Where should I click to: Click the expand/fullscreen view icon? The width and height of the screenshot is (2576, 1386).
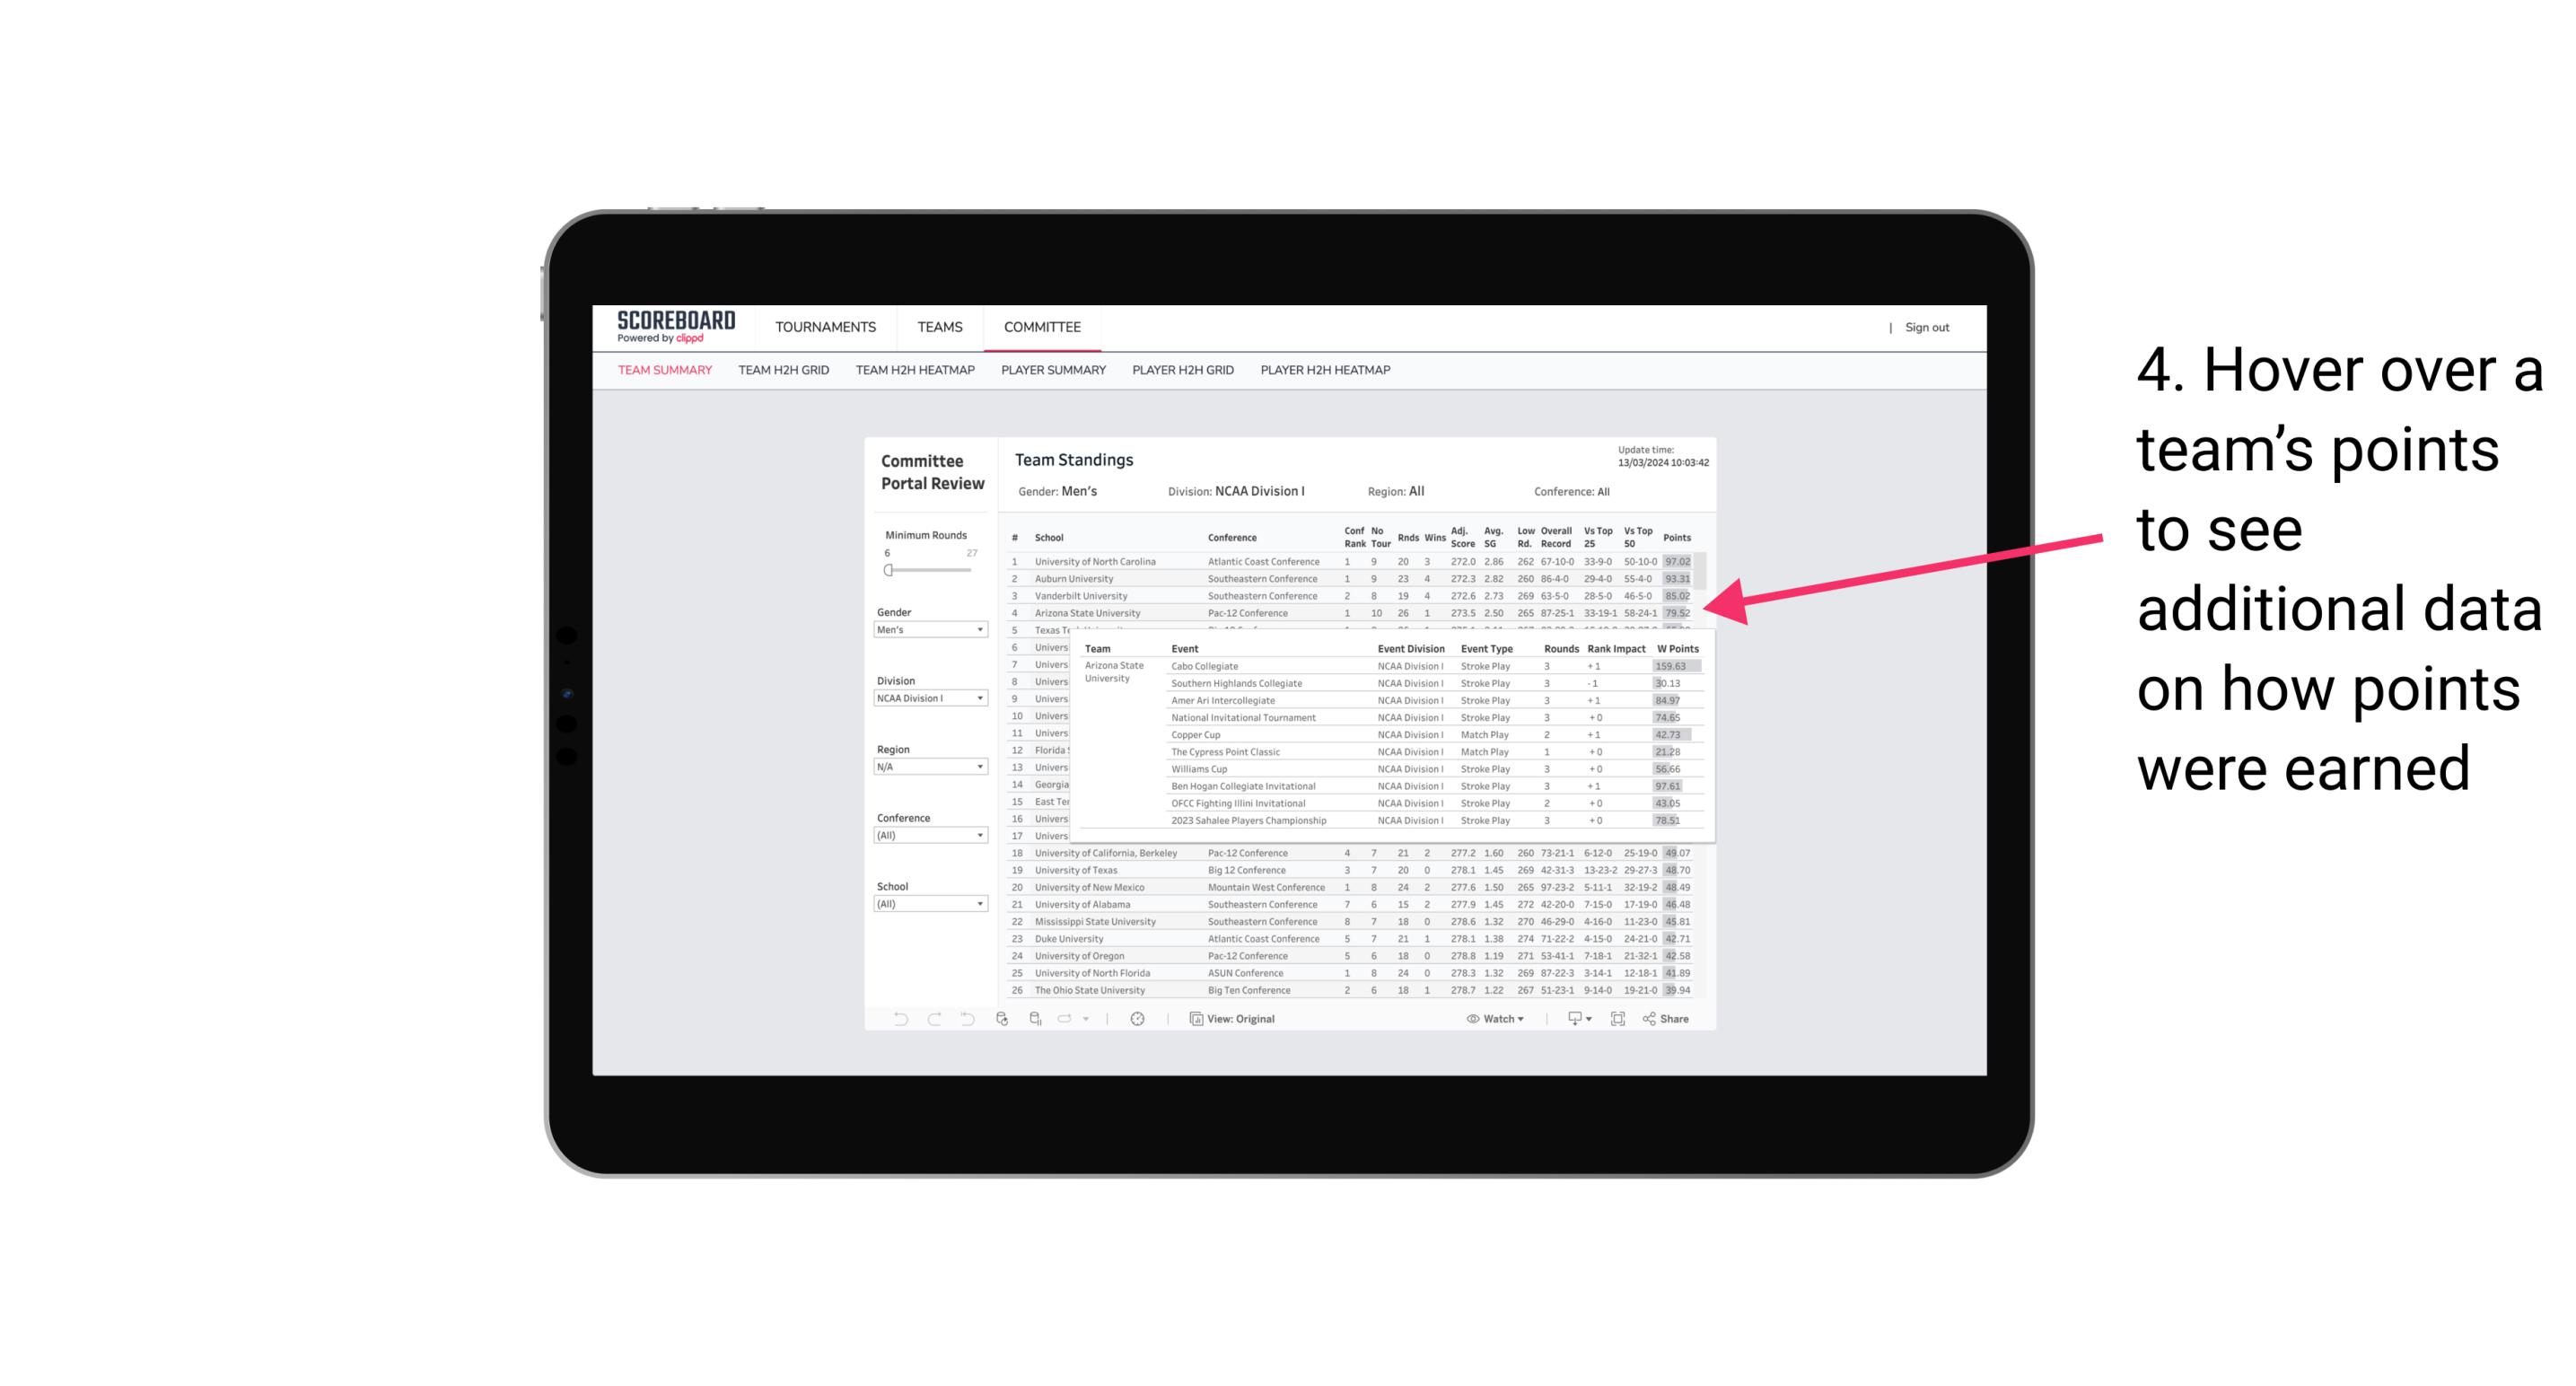1617,1019
